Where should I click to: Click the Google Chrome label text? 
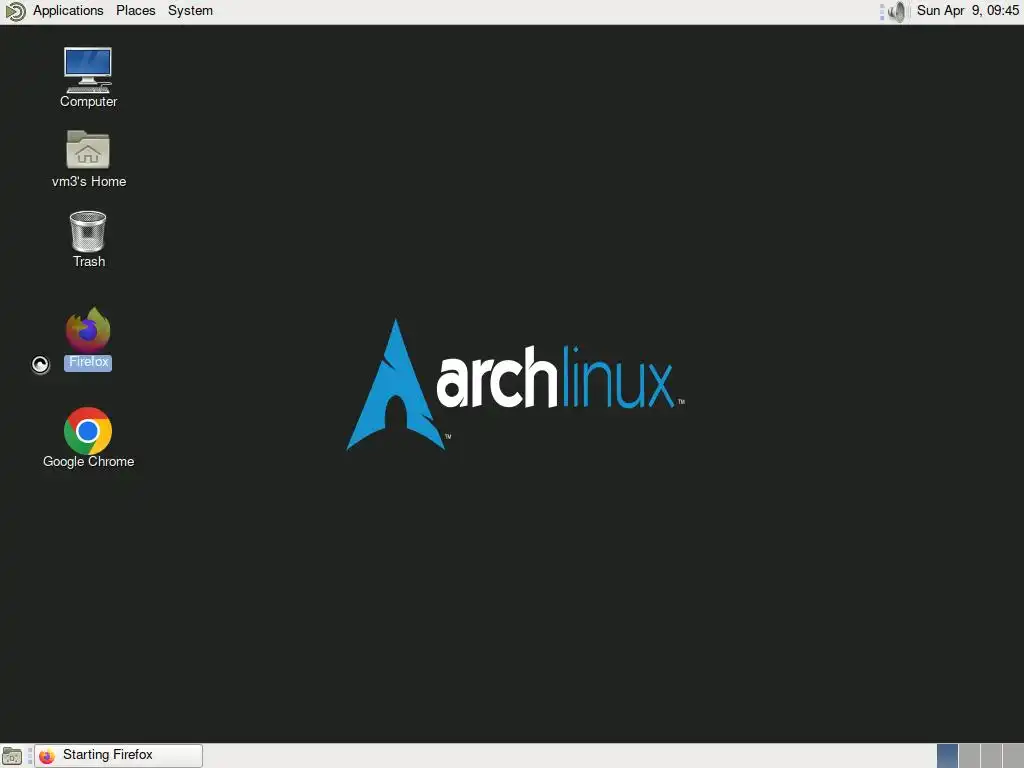[88, 461]
